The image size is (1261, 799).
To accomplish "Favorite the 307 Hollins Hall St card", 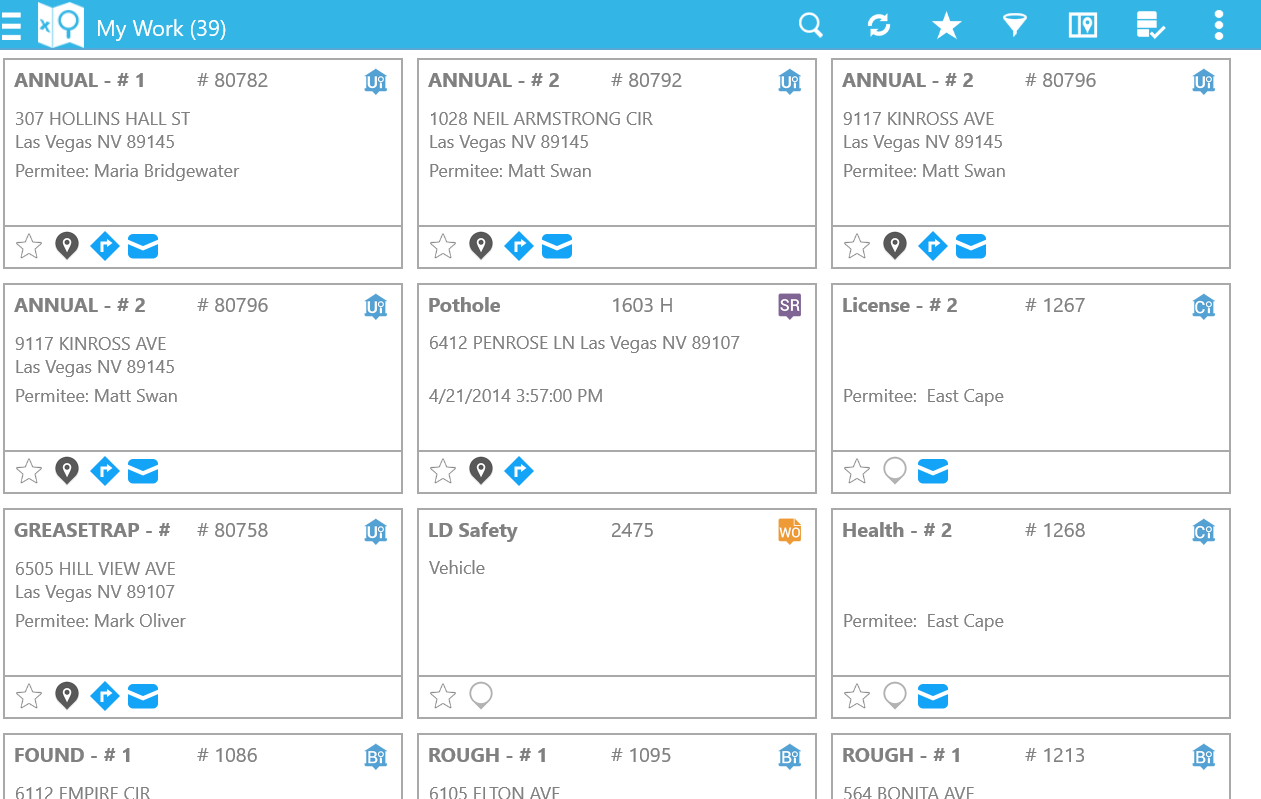I will (x=29, y=246).
